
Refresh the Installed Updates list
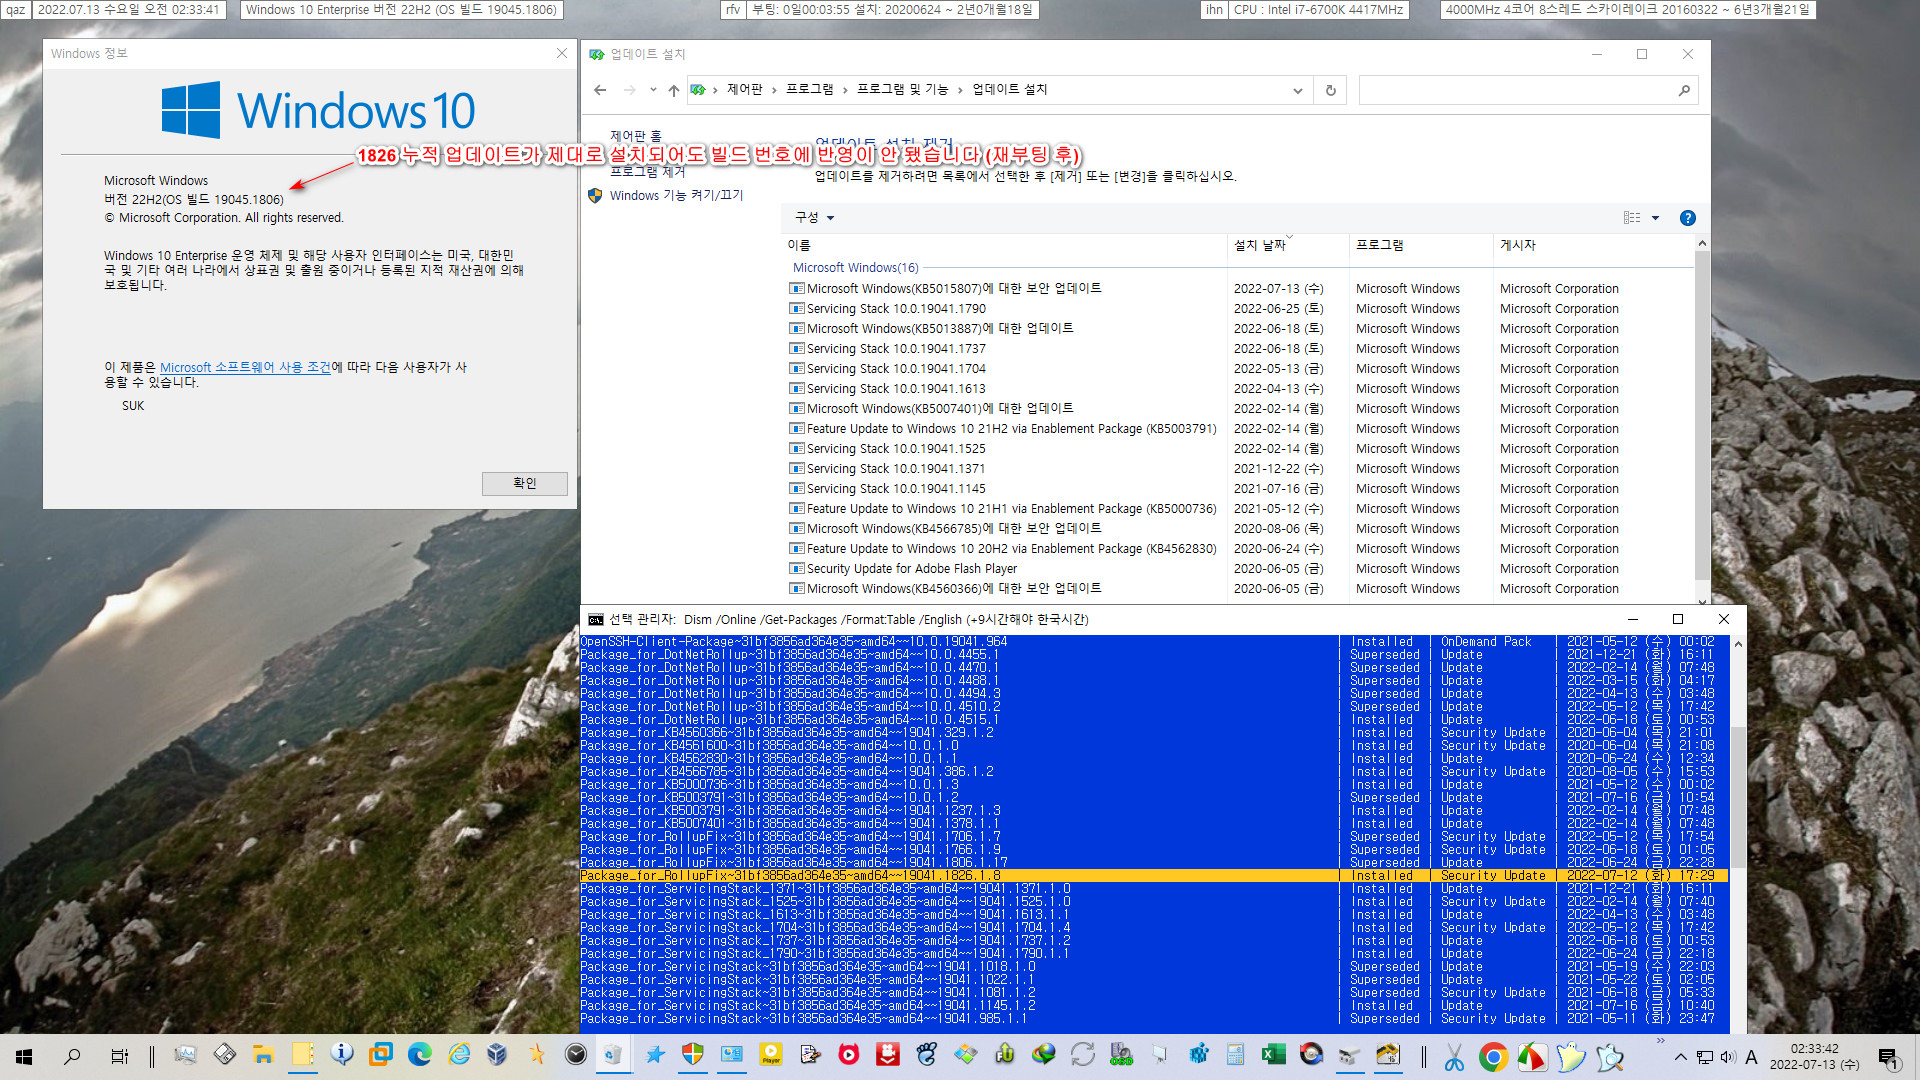(x=1331, y=90)
